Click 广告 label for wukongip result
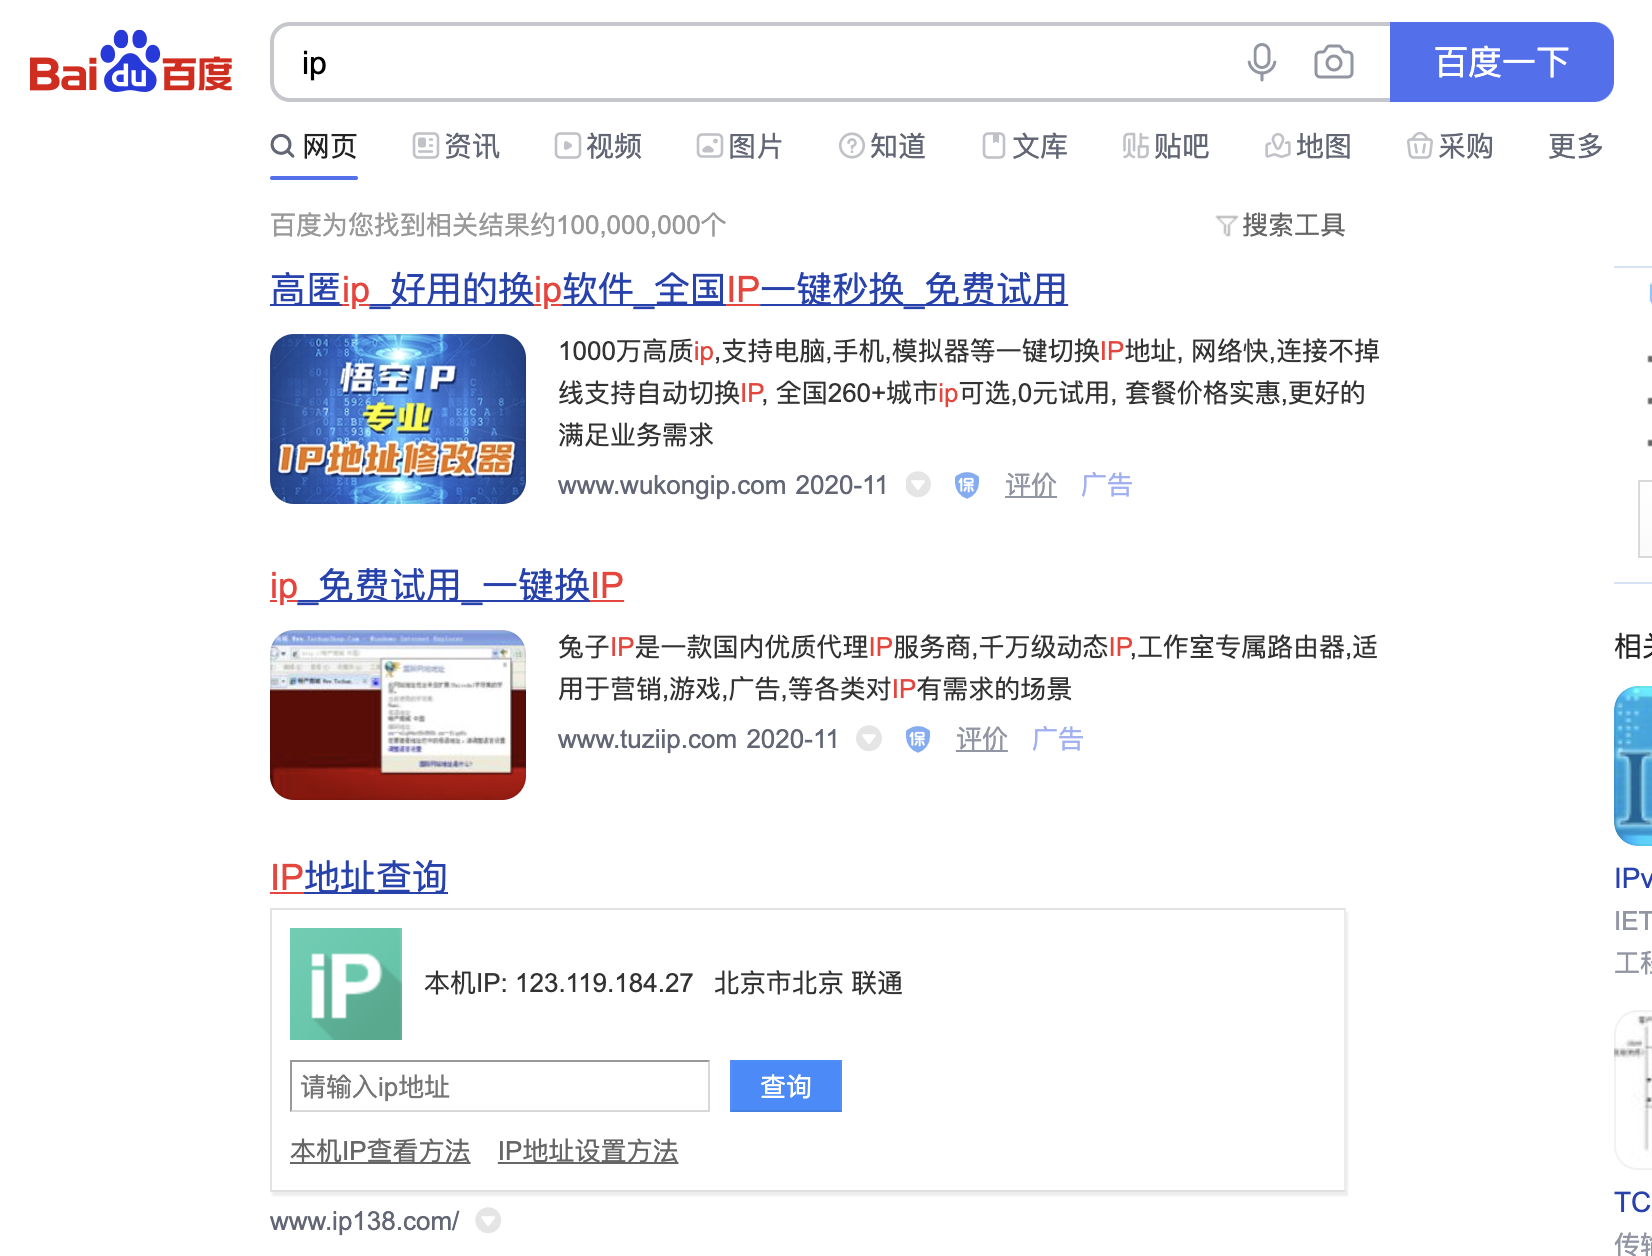Screen dimensions: 1652x1256 (1107, 485)
